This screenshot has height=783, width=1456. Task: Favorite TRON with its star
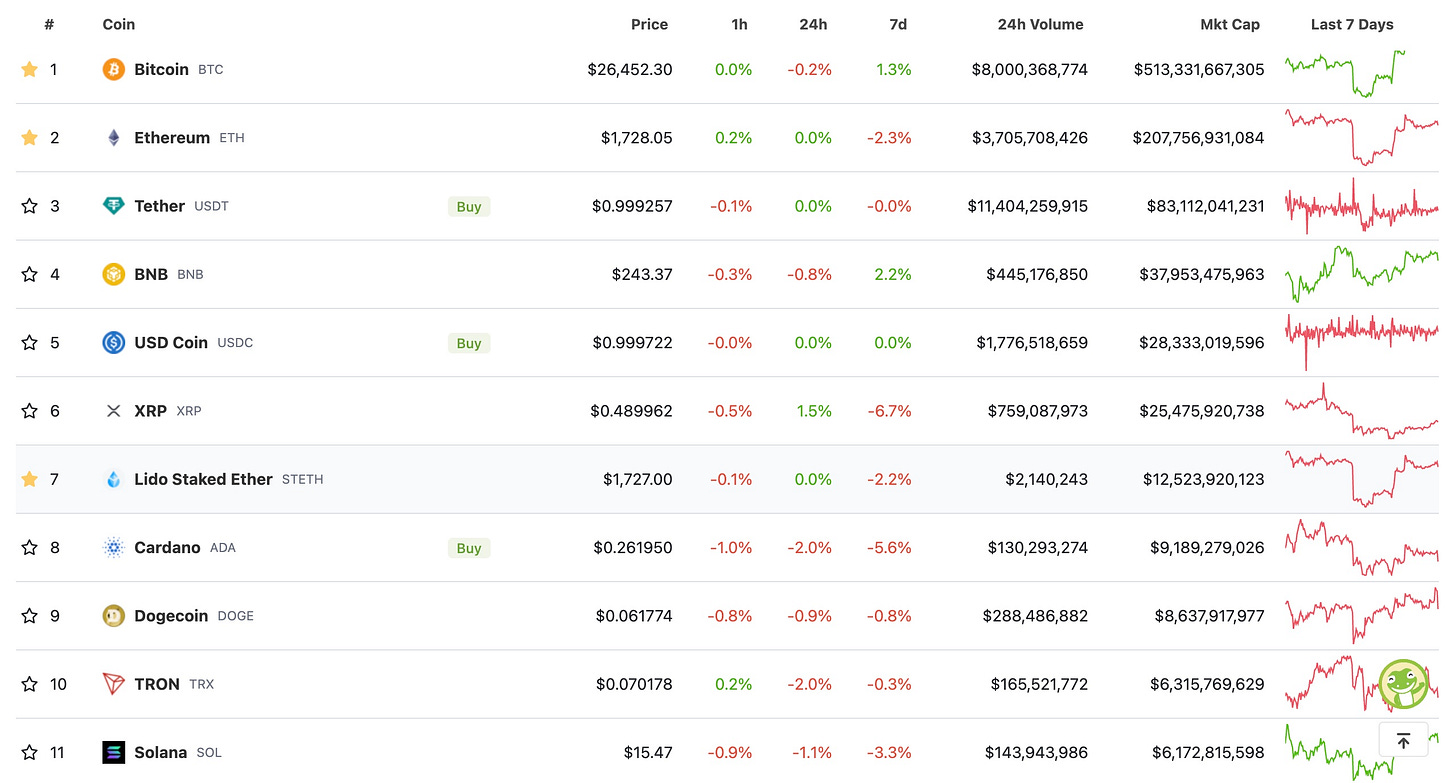[x=29, y=684]
